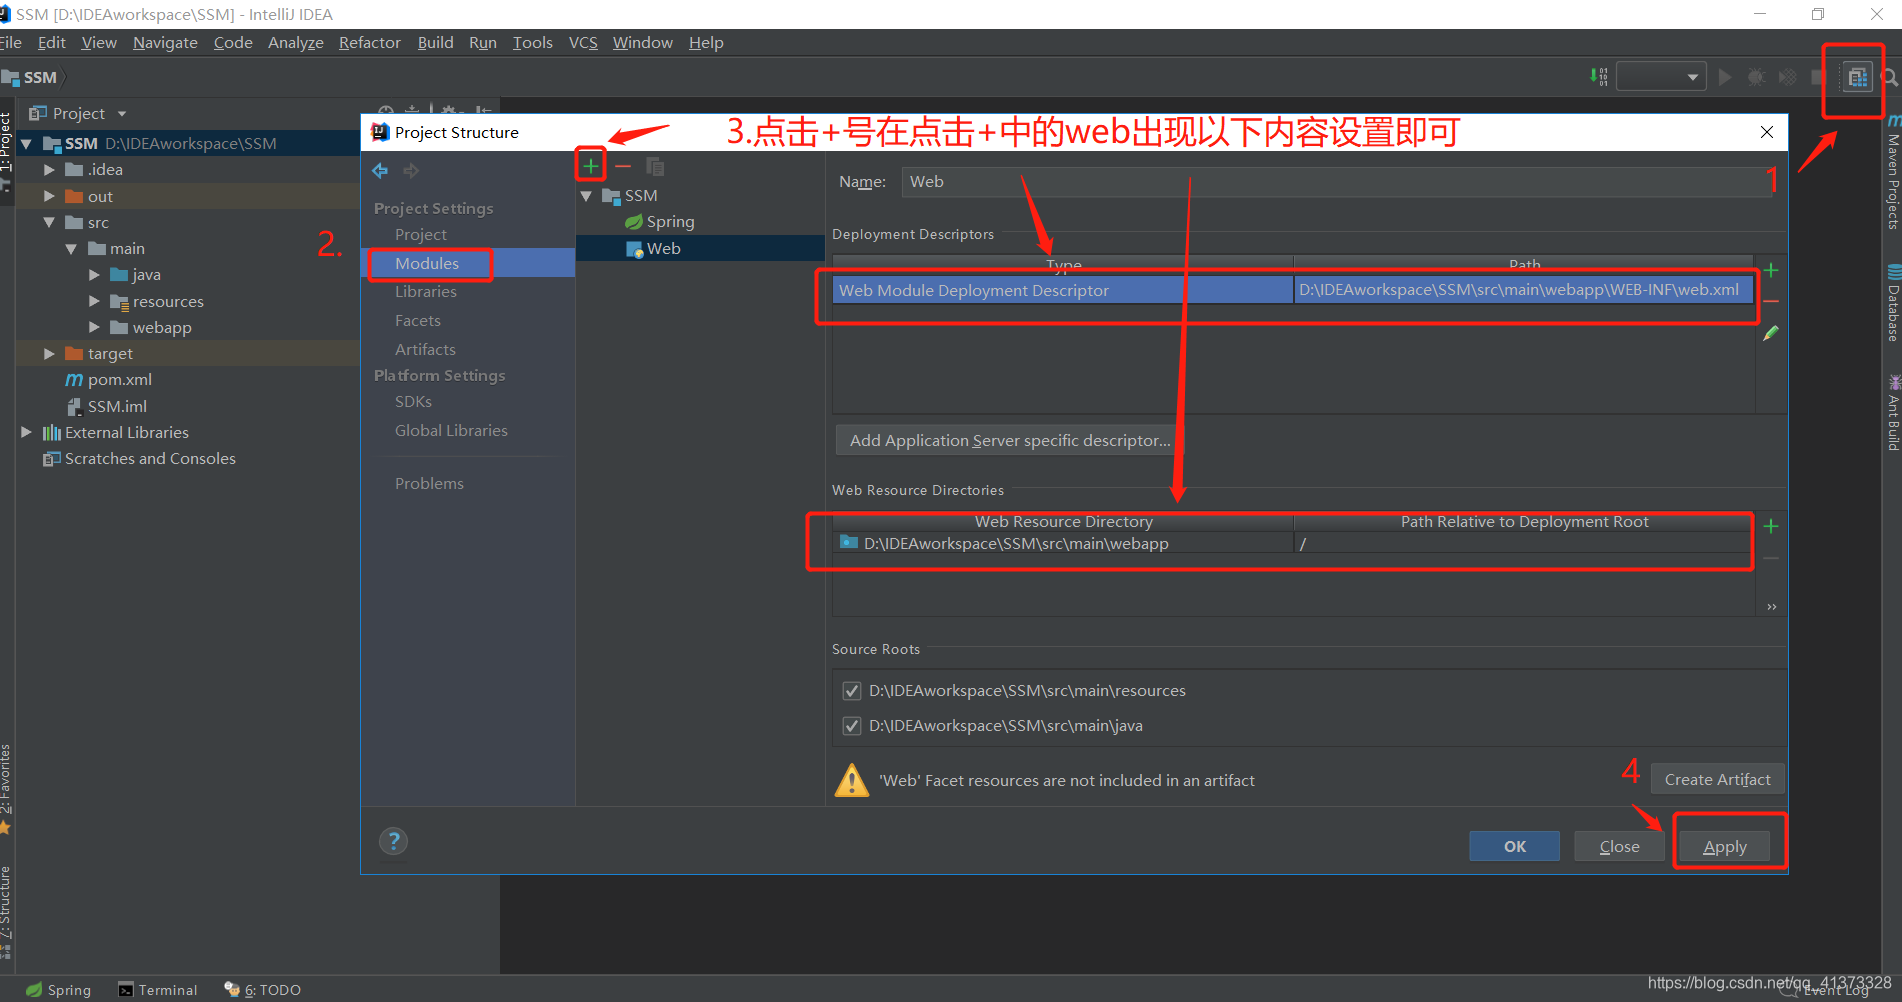Add a new module with the green plus
Image resolution: width=1902 pixels, height=1002 pixels.
tap(591, 166)
